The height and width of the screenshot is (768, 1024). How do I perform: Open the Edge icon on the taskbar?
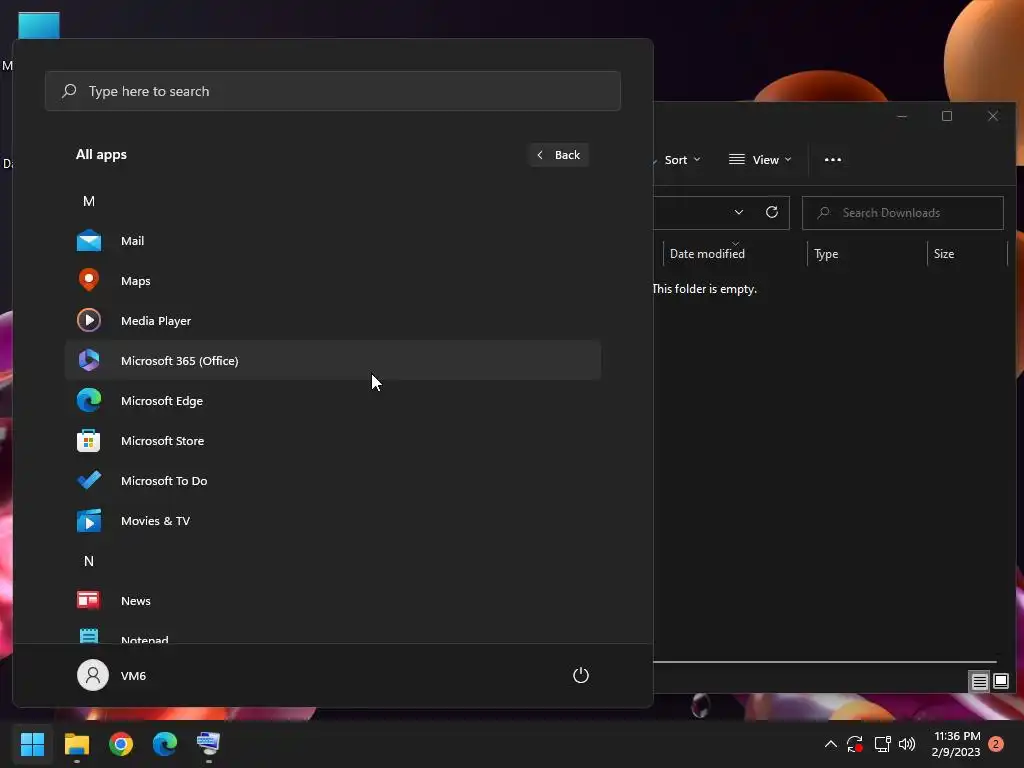coord(165,744)
